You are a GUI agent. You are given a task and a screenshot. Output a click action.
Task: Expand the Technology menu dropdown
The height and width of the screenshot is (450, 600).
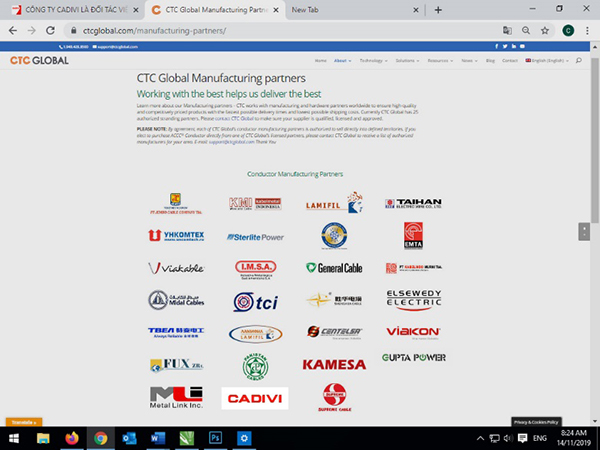click(x=373, y=60)
